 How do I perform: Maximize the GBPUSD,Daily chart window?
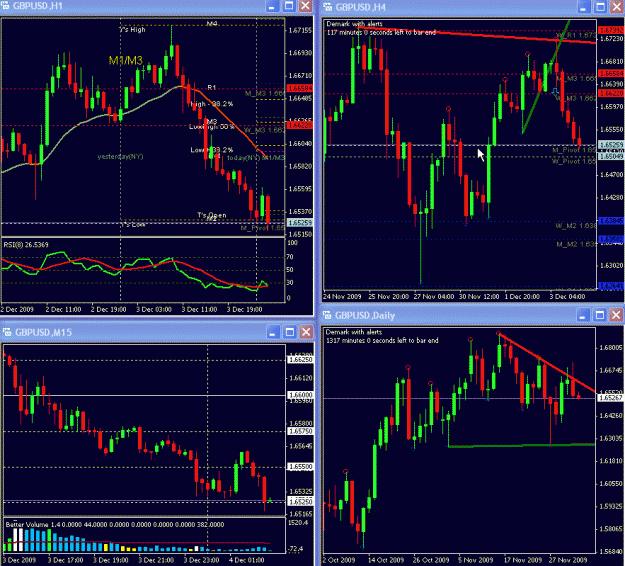600,315
